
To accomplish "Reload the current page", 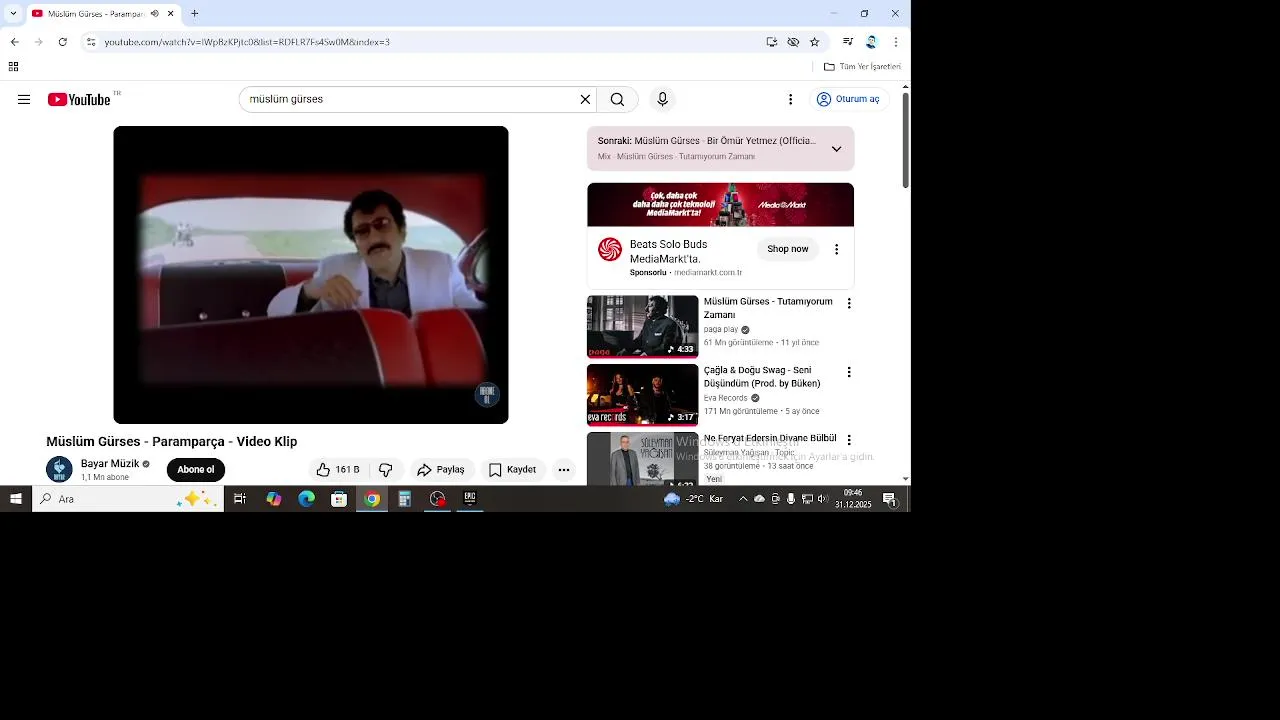I will click(x=62, y=42).
